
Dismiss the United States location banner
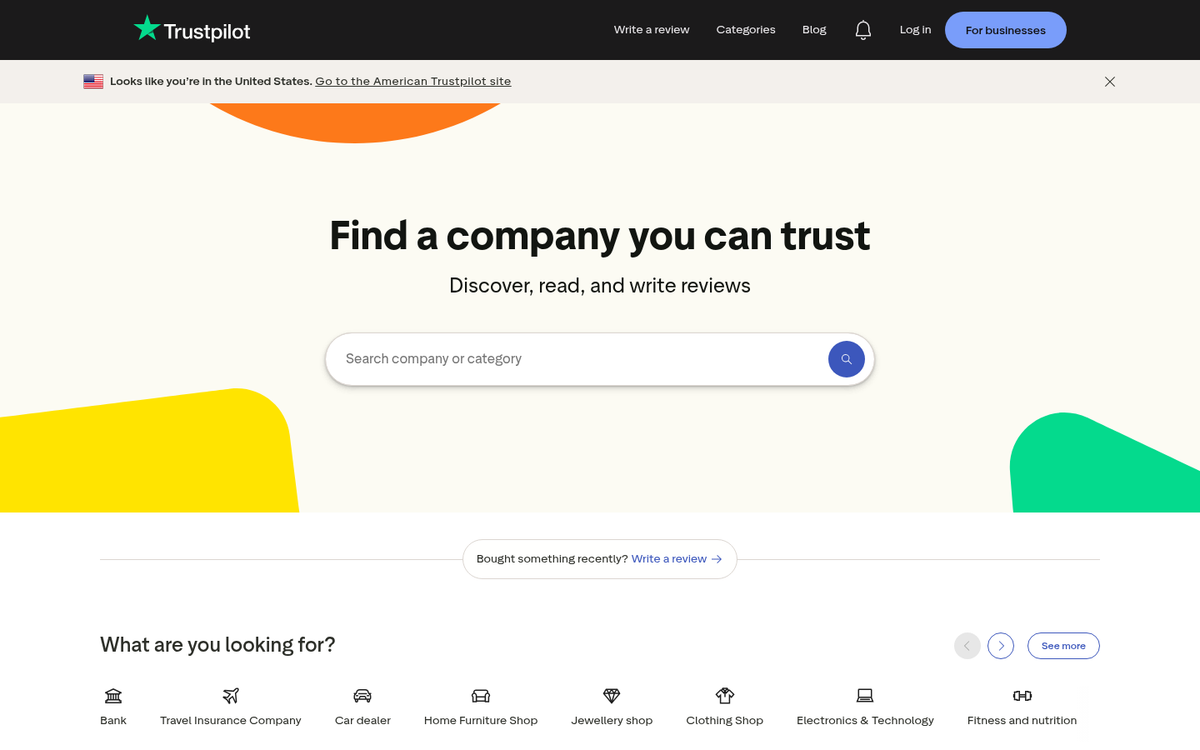[x=1109, y=81]
